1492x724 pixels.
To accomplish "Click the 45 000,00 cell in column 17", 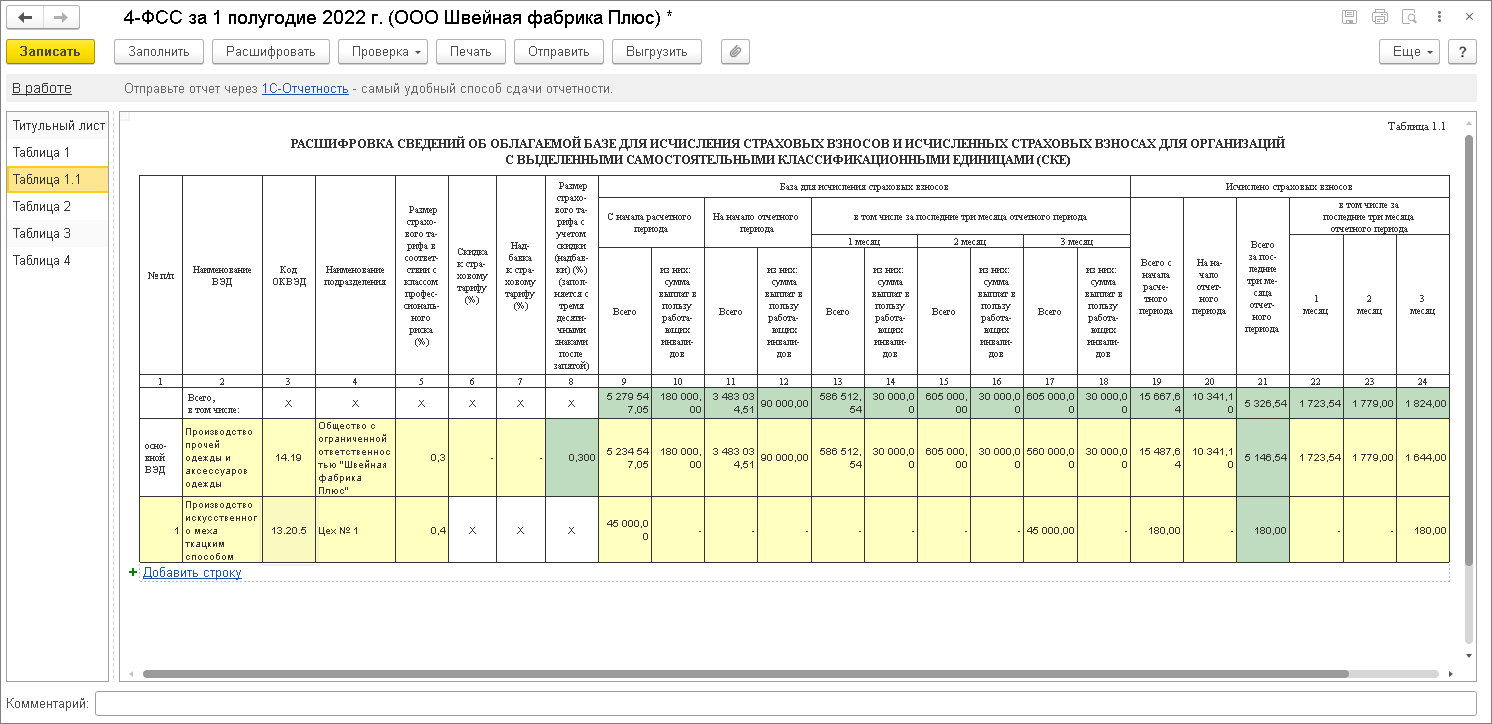I will point(1050,530).
